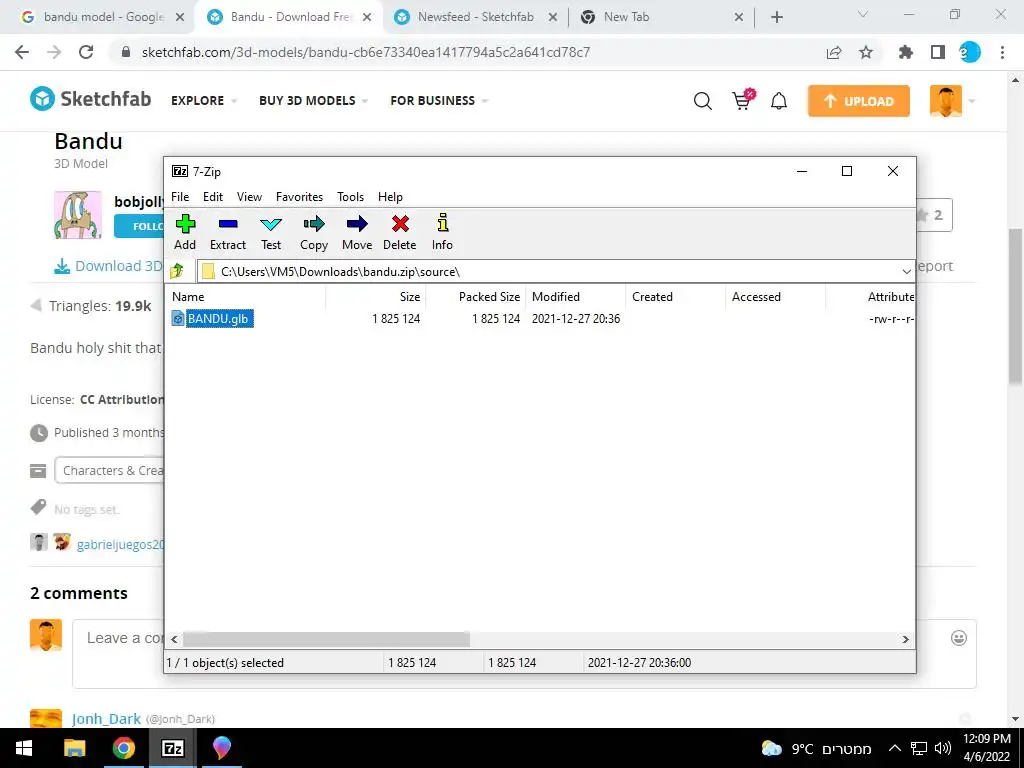Expand the For Business menu

[x=439, y=101]
